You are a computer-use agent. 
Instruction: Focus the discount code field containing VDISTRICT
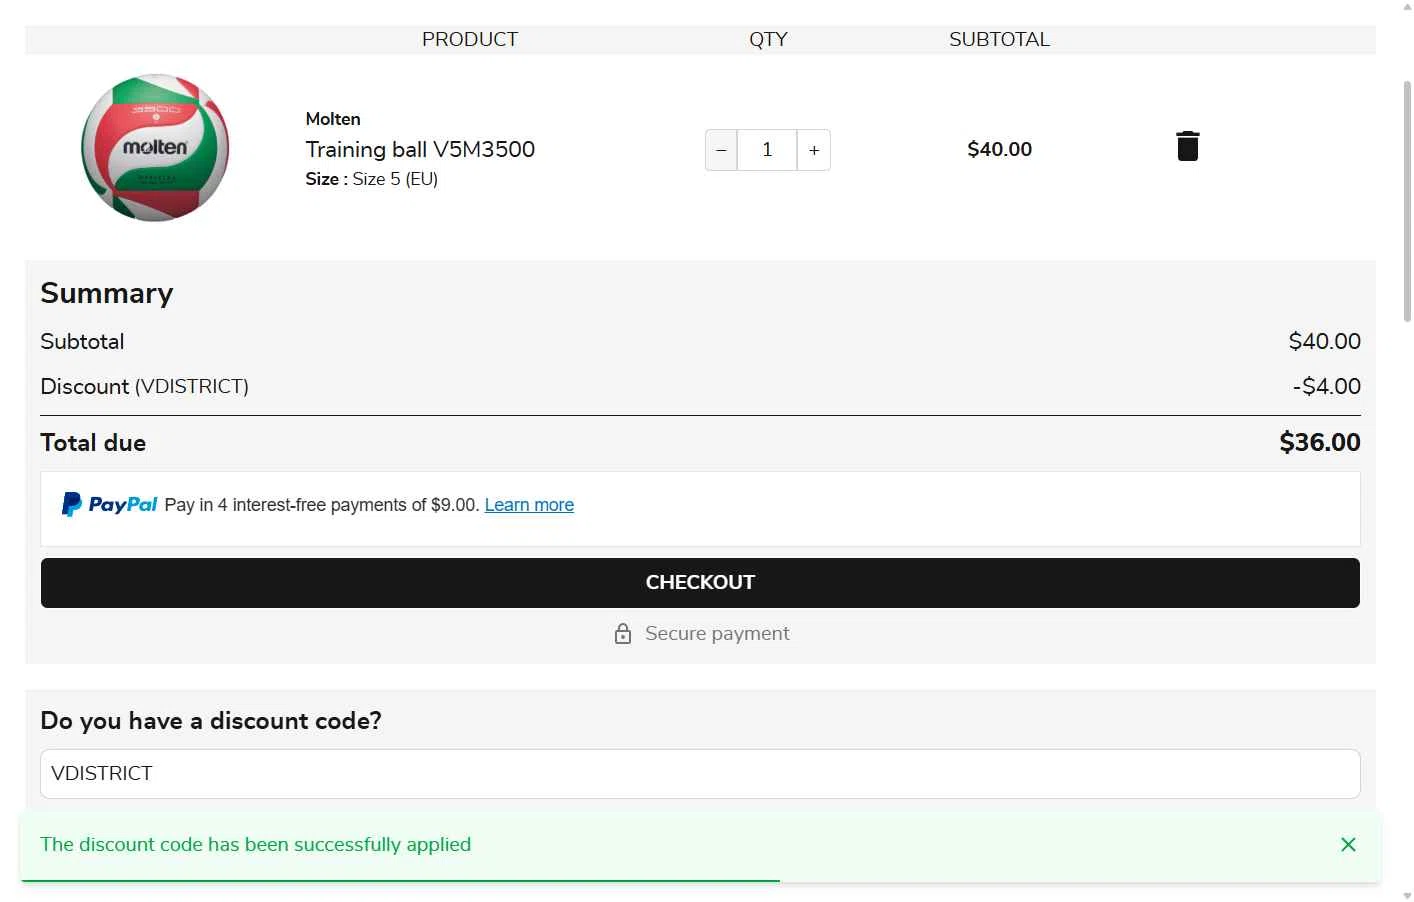tap(700, 774)
